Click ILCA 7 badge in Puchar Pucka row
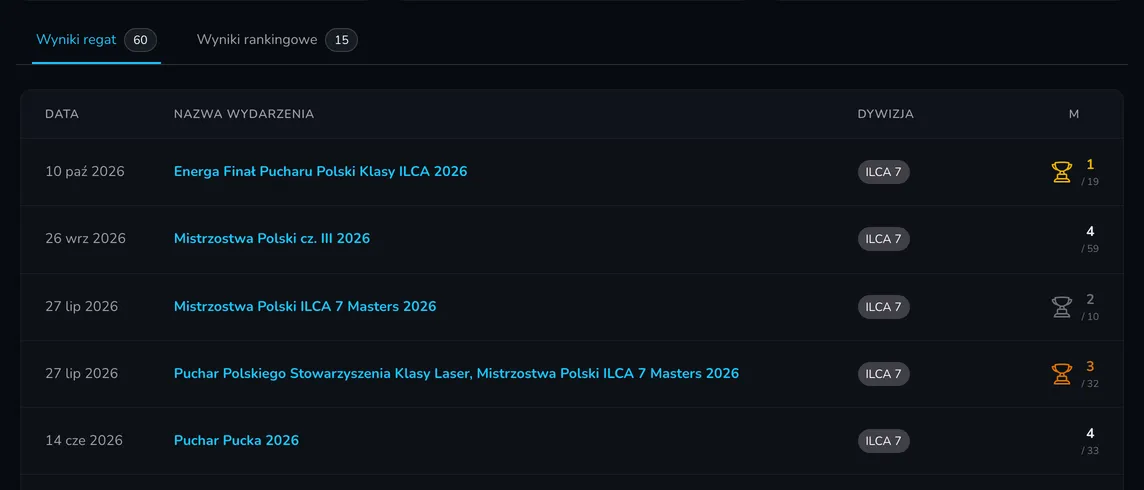Viewport: 1144px width, 490px height. [x=884, y=441]
